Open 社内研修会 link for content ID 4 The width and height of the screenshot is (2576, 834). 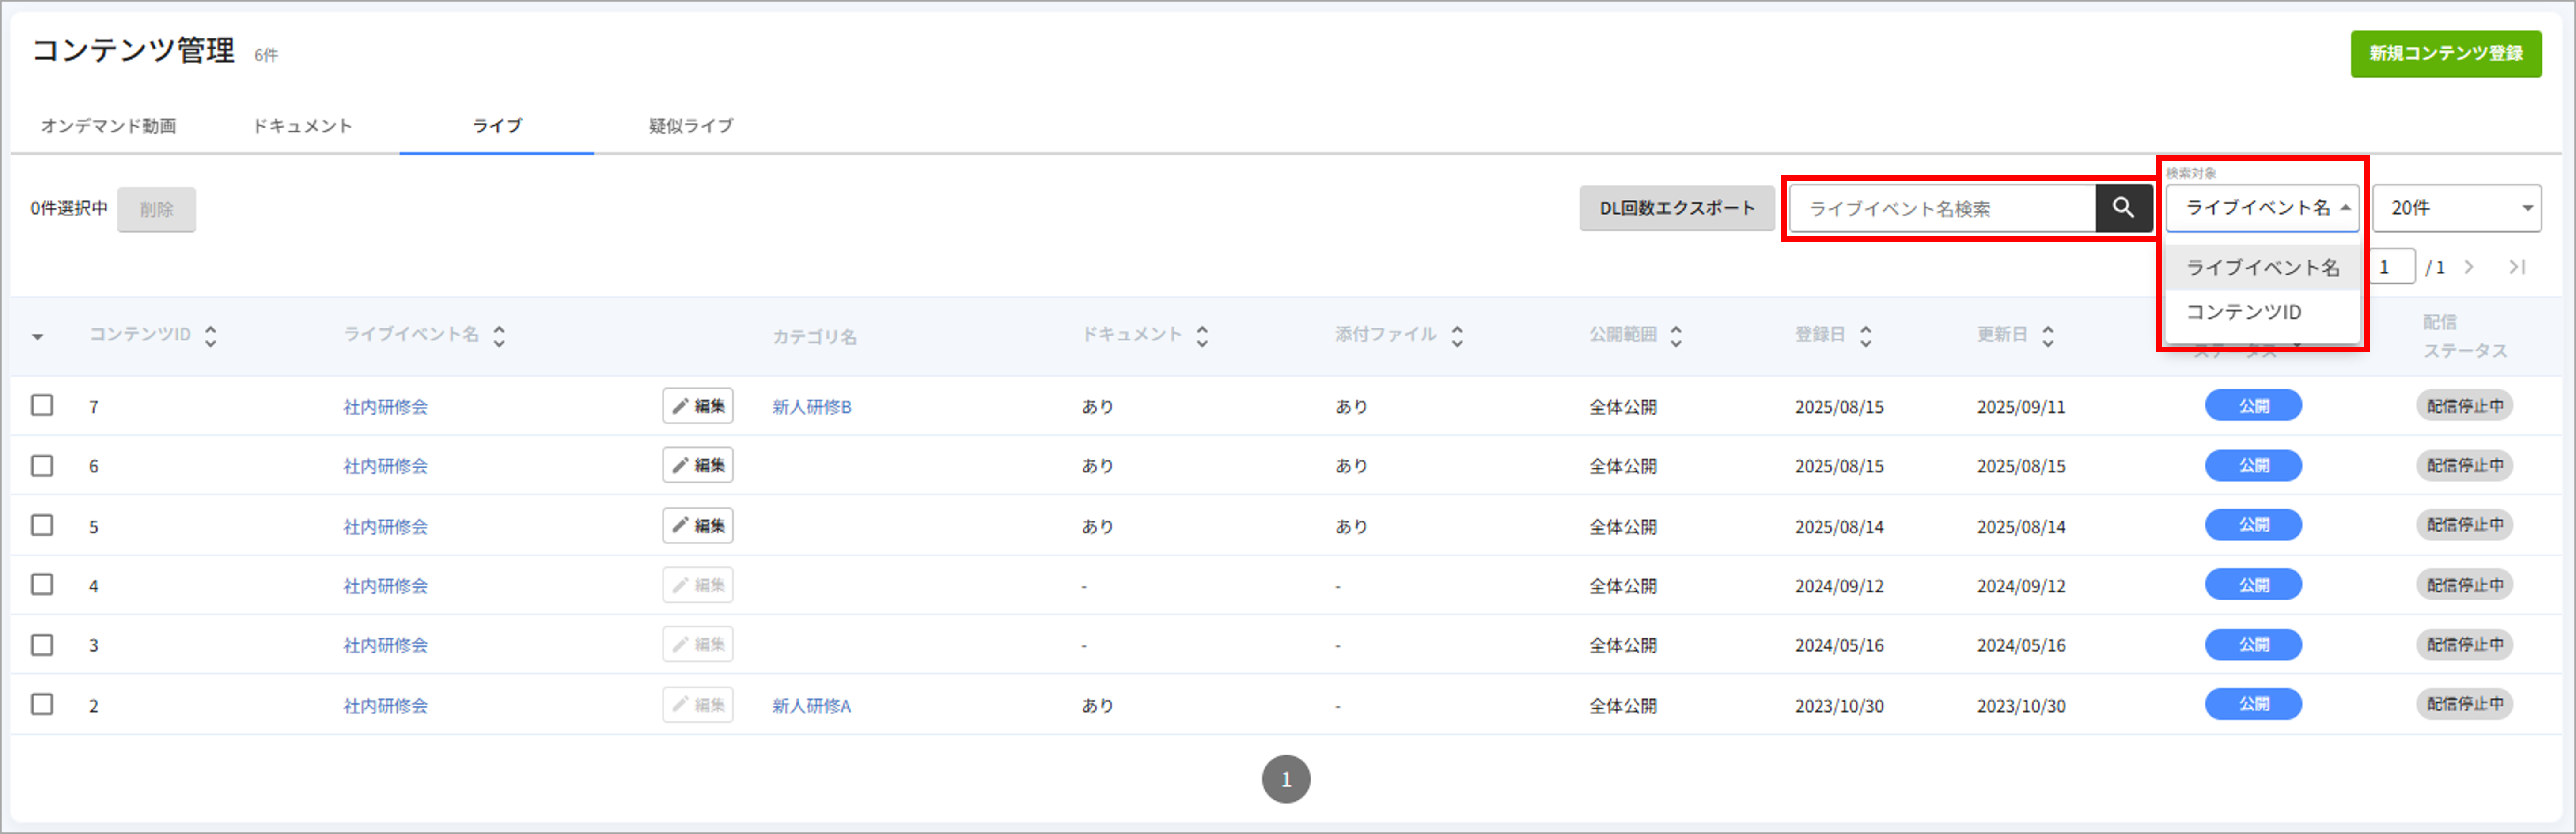[386, 586]
